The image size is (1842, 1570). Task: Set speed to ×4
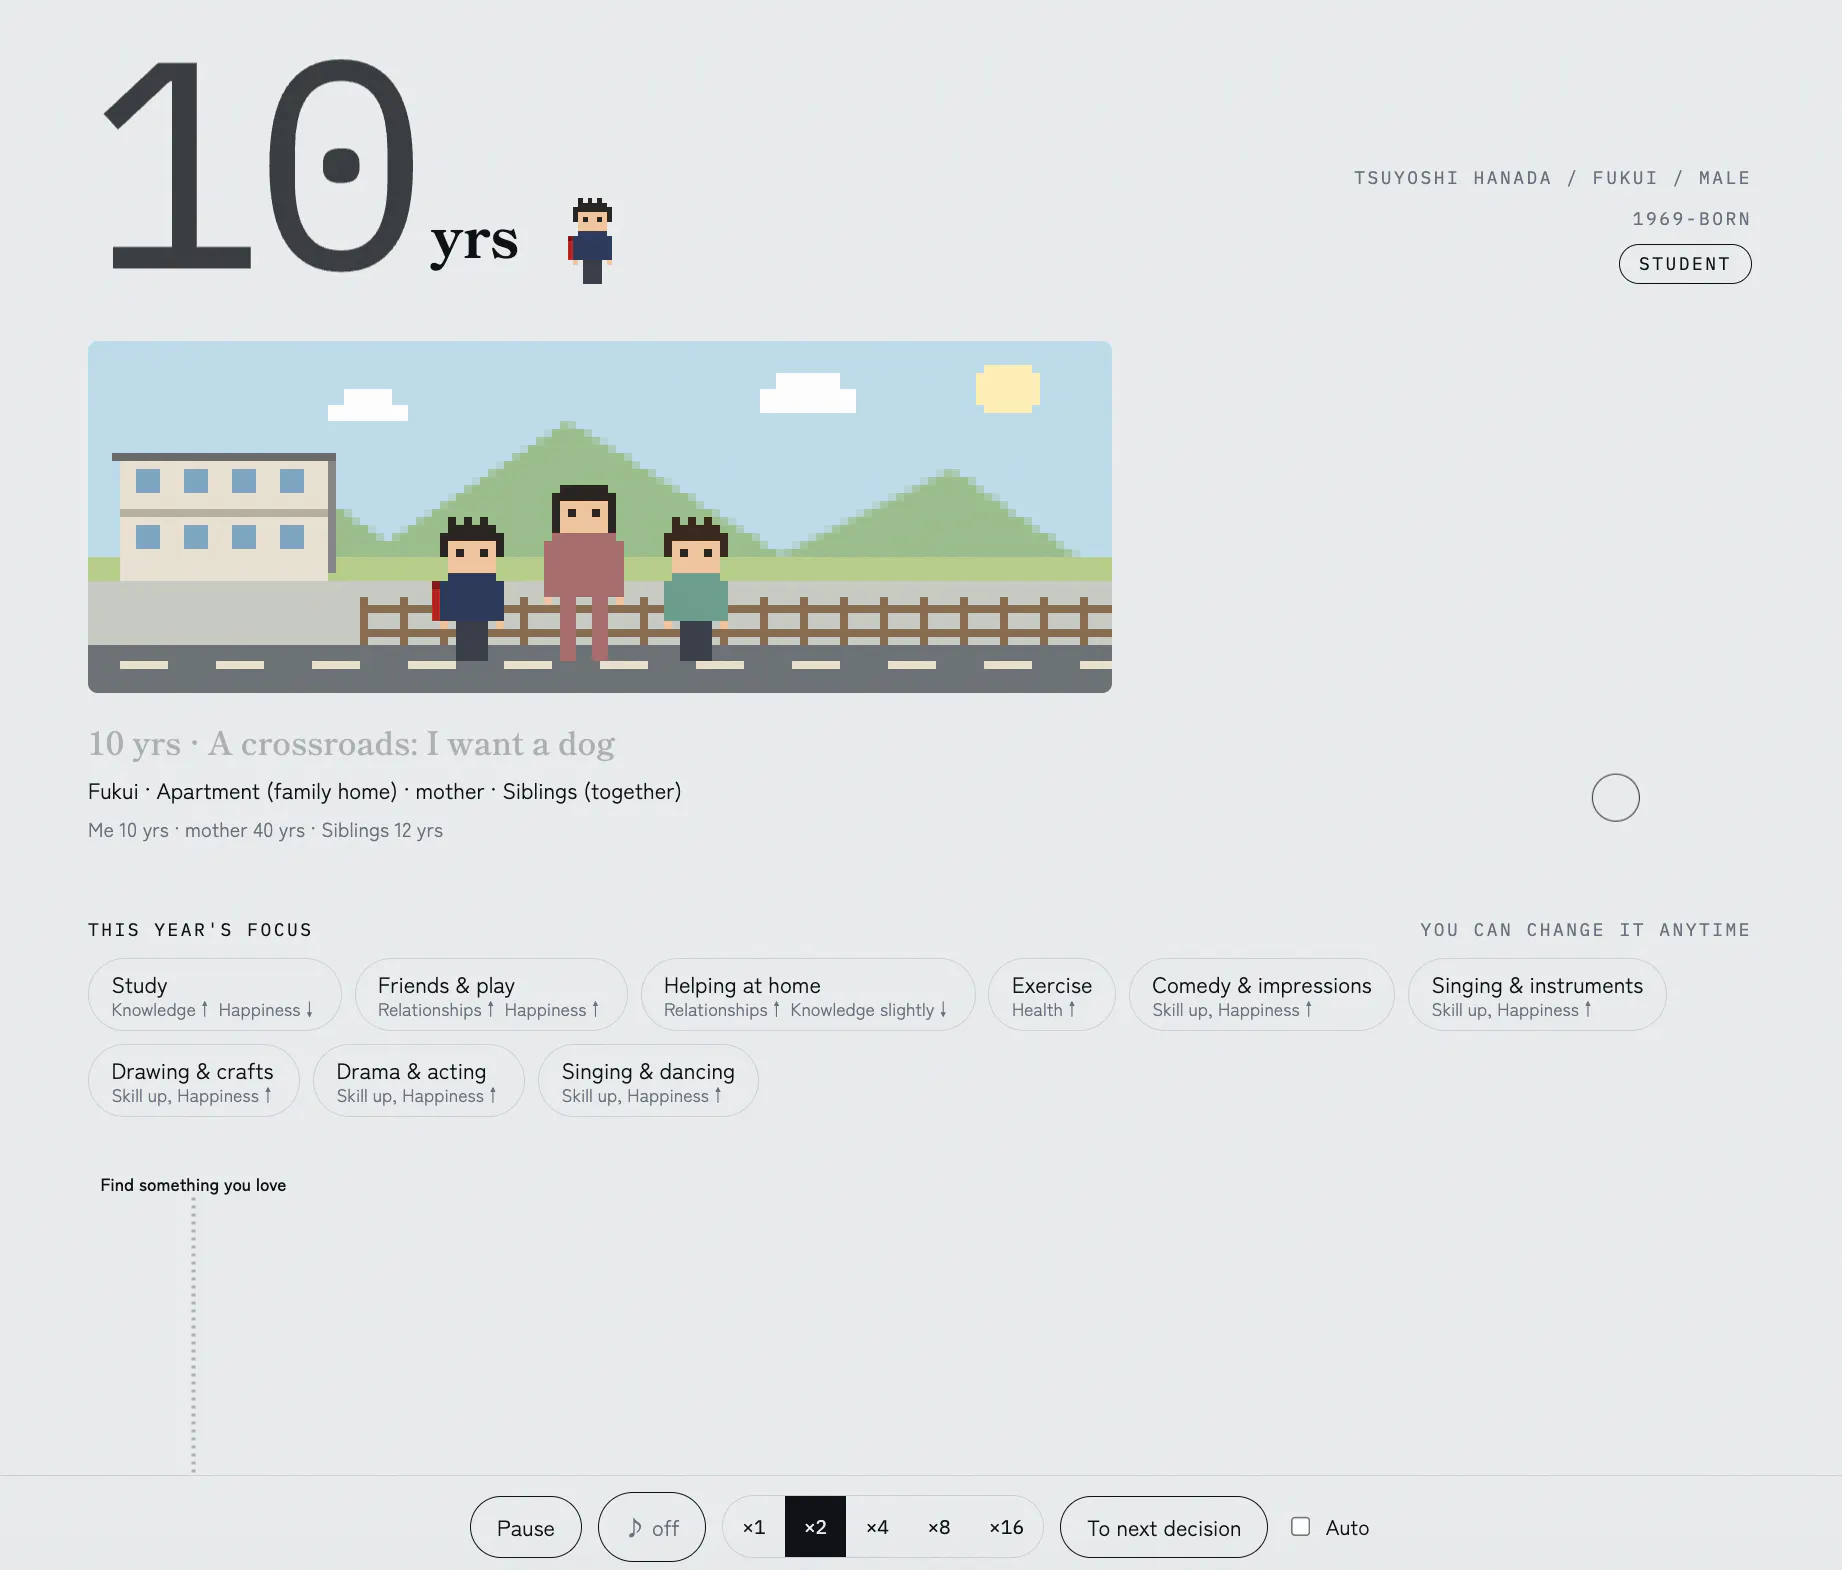(877, 1527)
